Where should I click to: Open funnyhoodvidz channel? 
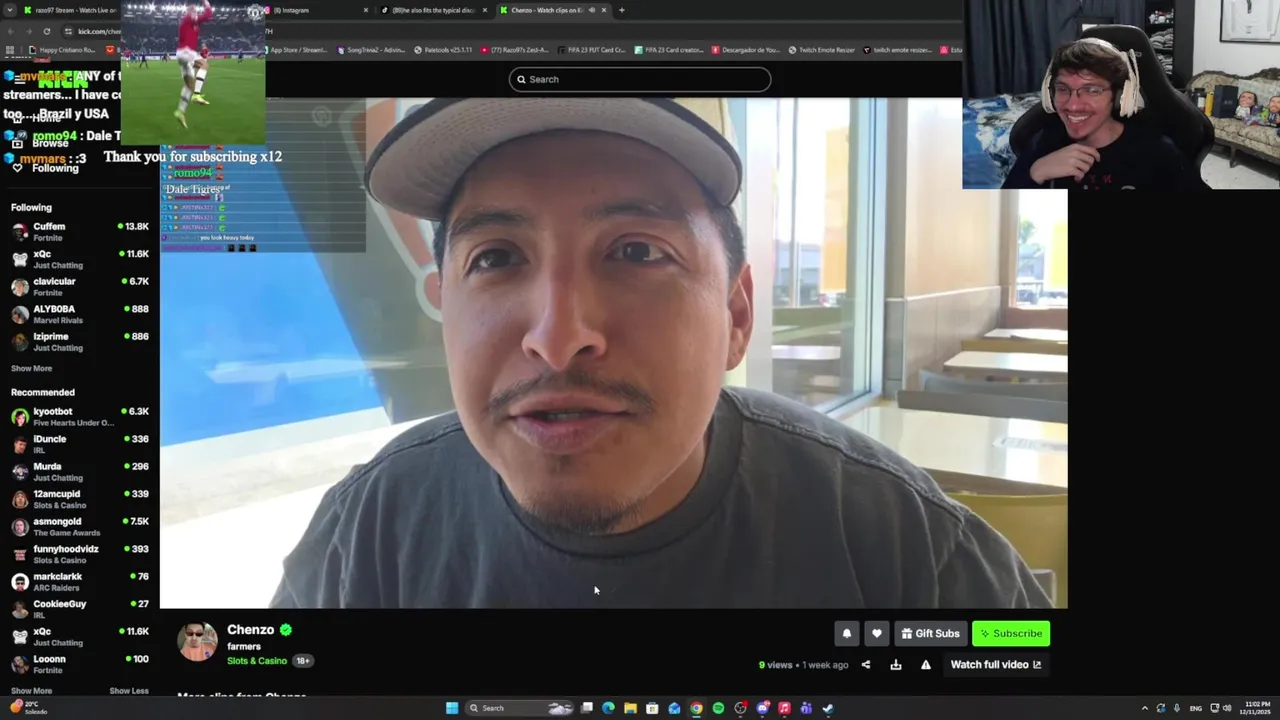coord(80,554)
